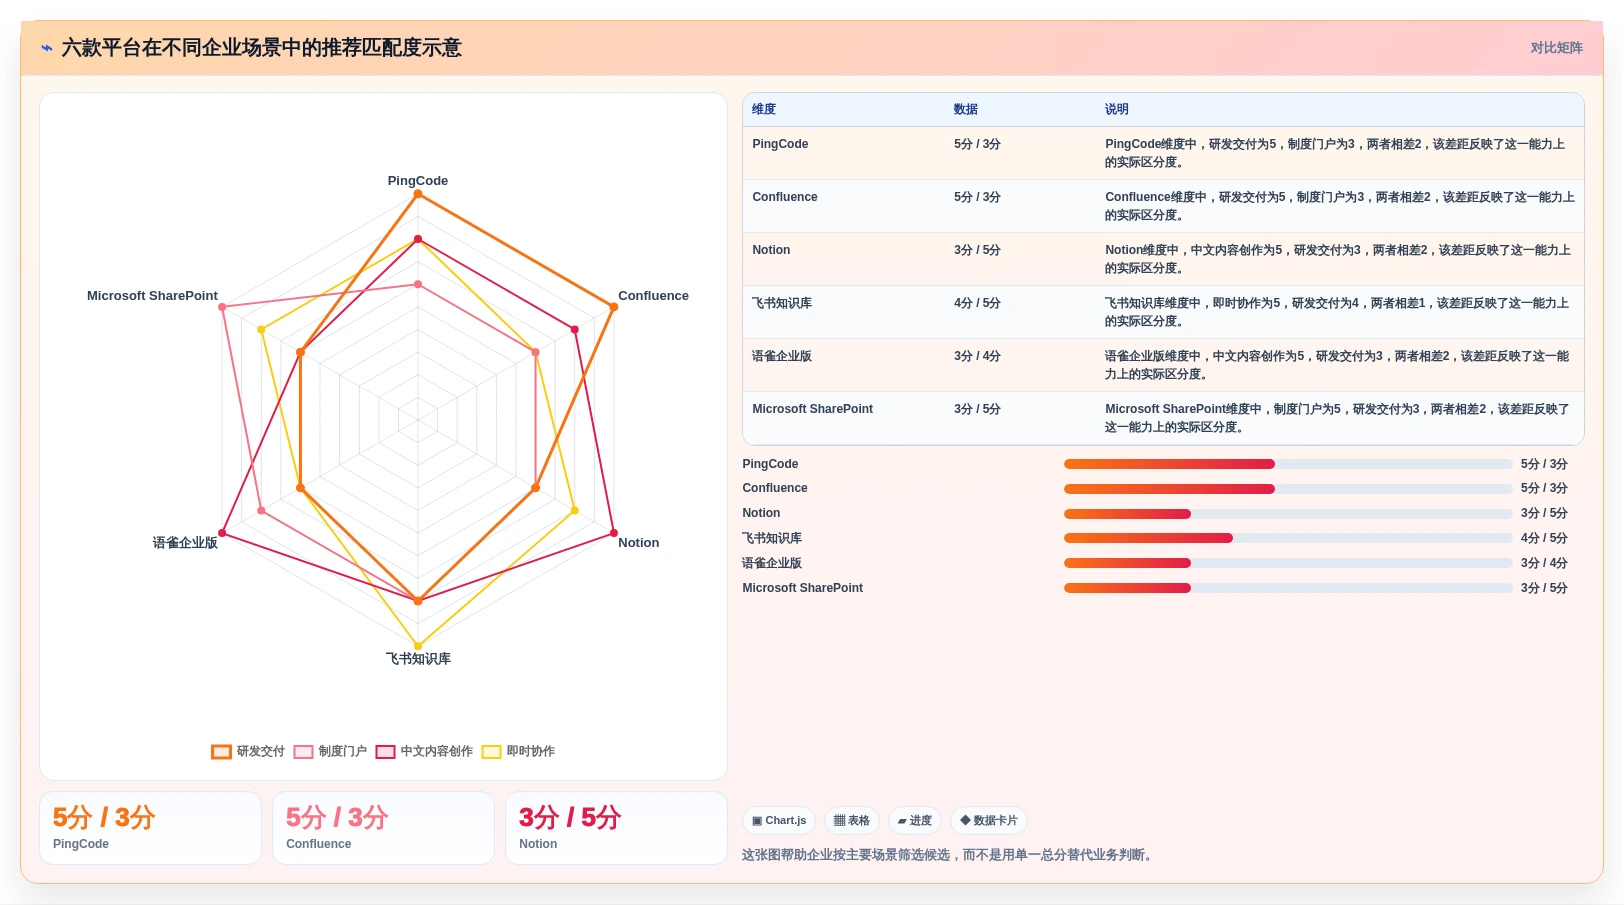Click the crimson data point at Notion vertex
This screenshot has width=1624, height=905.
(x=613, y=533)
